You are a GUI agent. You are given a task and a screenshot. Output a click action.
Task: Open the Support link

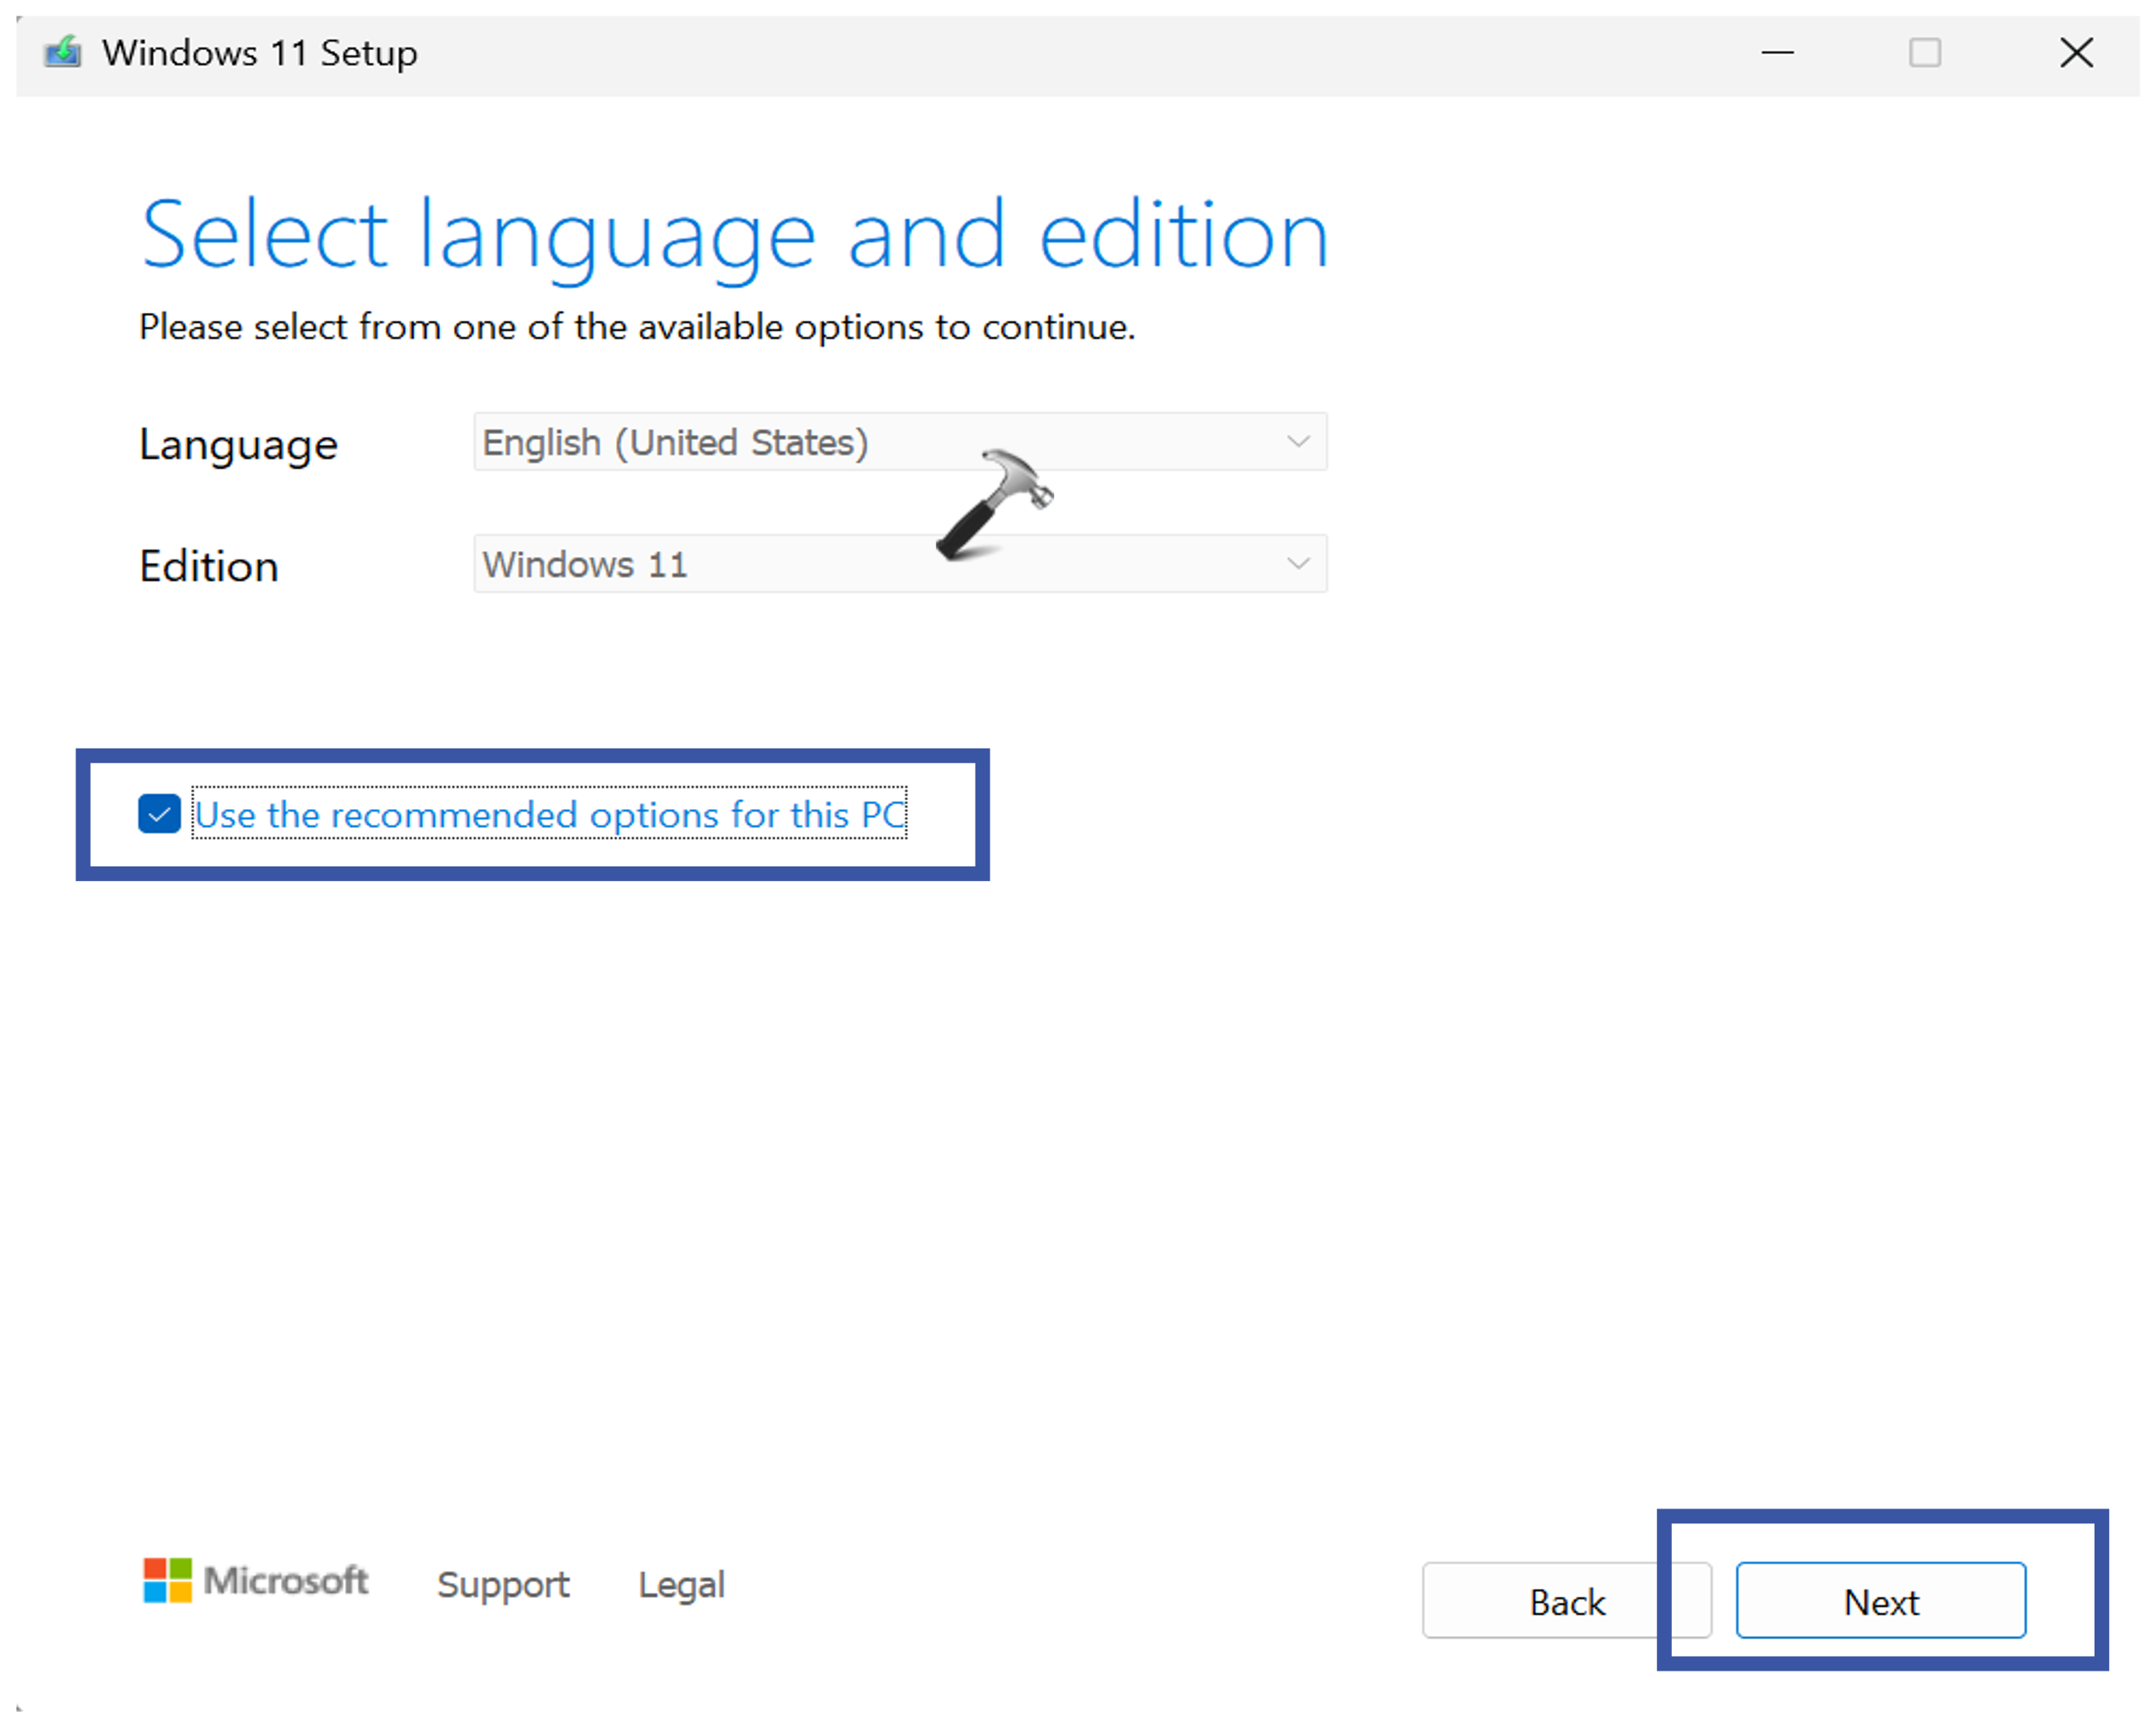tap(503, 1585)
